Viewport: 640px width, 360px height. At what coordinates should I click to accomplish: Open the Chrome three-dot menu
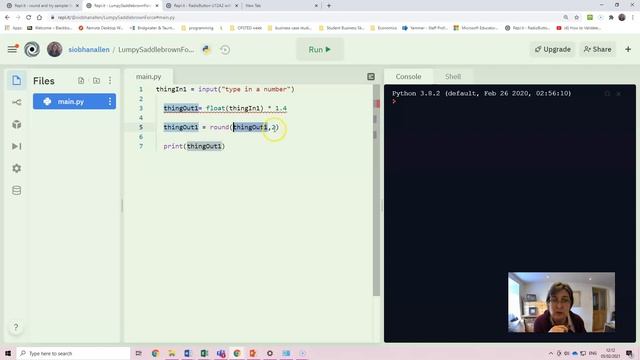(633, 17)
